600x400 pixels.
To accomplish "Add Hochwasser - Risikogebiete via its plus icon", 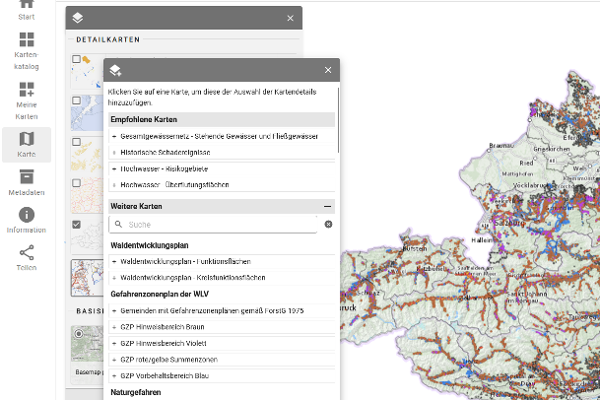I will point(114,169).
